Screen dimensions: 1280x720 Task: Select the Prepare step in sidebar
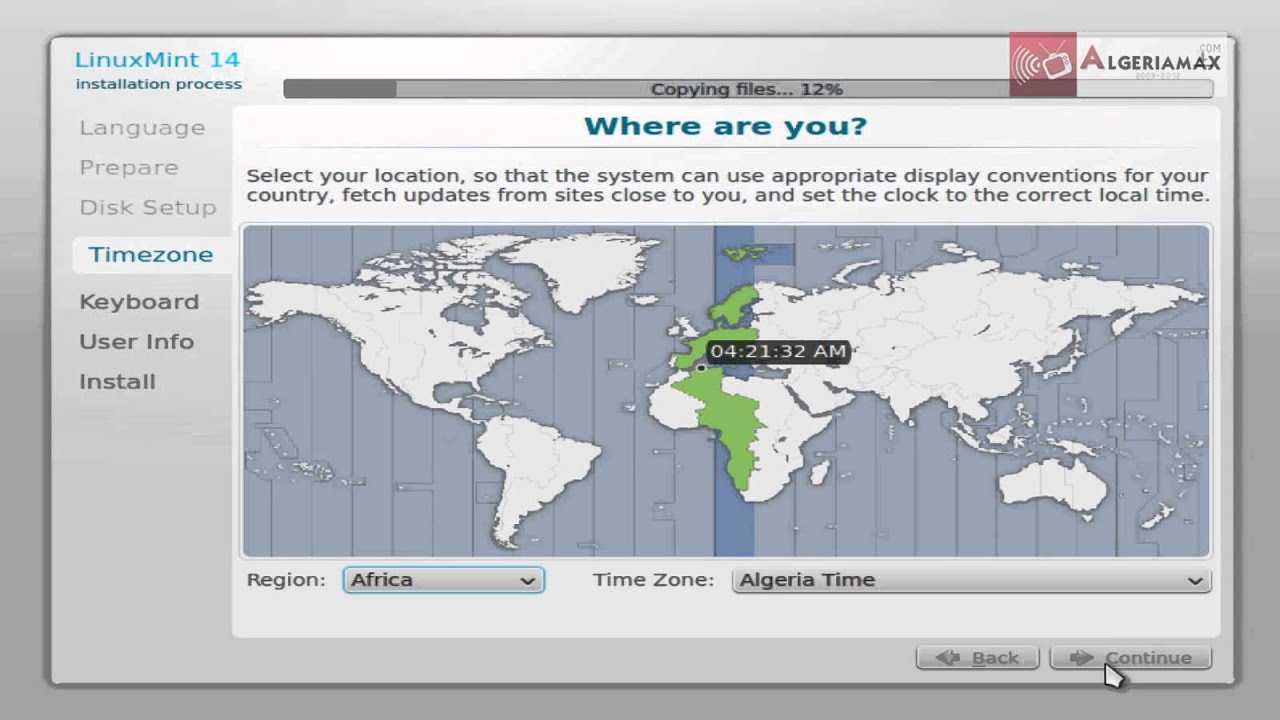click(x=129, y=168)
